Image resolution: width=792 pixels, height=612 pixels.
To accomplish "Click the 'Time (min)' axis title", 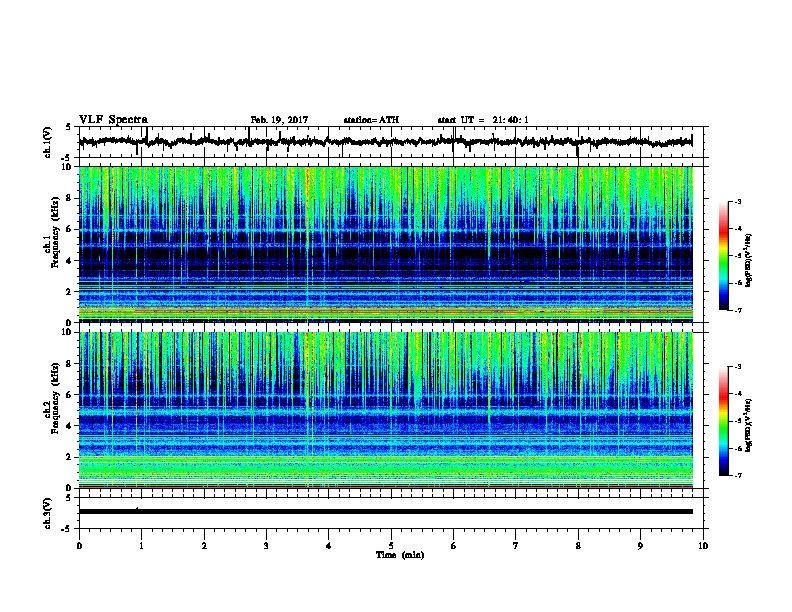I will tap(400, 555).
